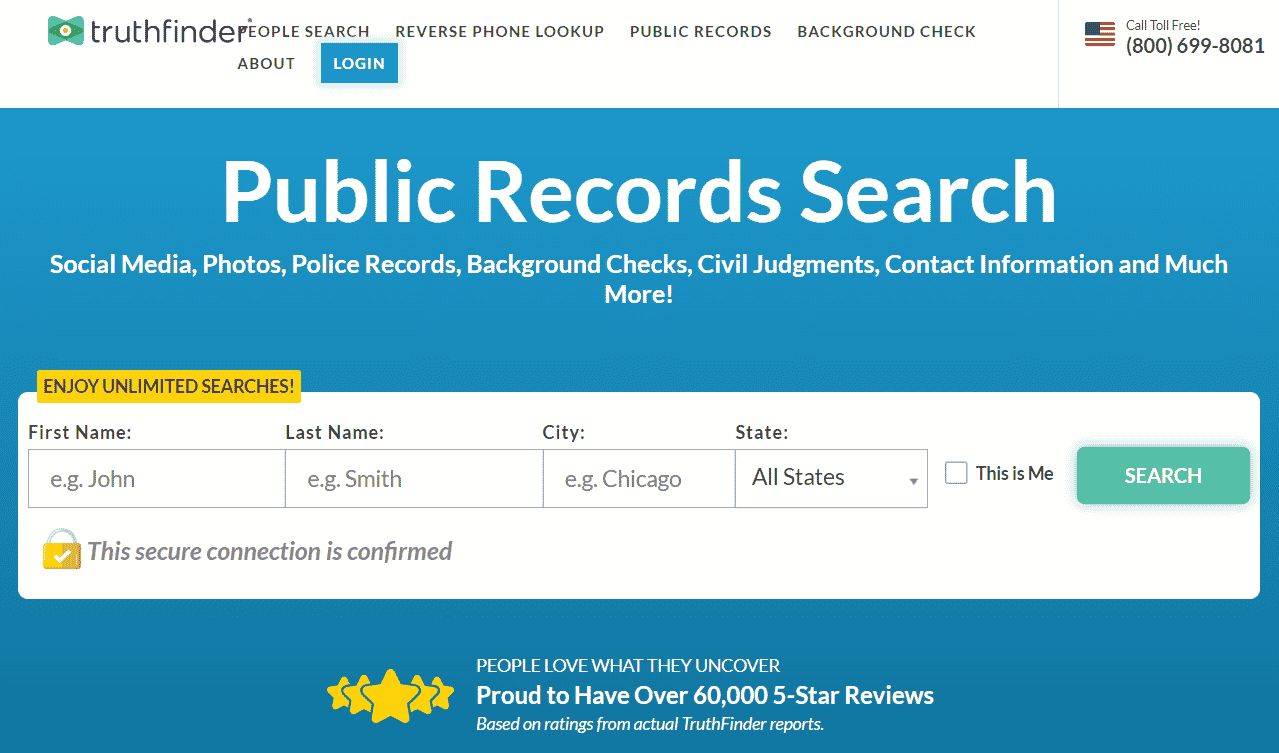This screenshot has width=1279, height=753.
Task: Focus the City input field
Action: pos(639,478)
